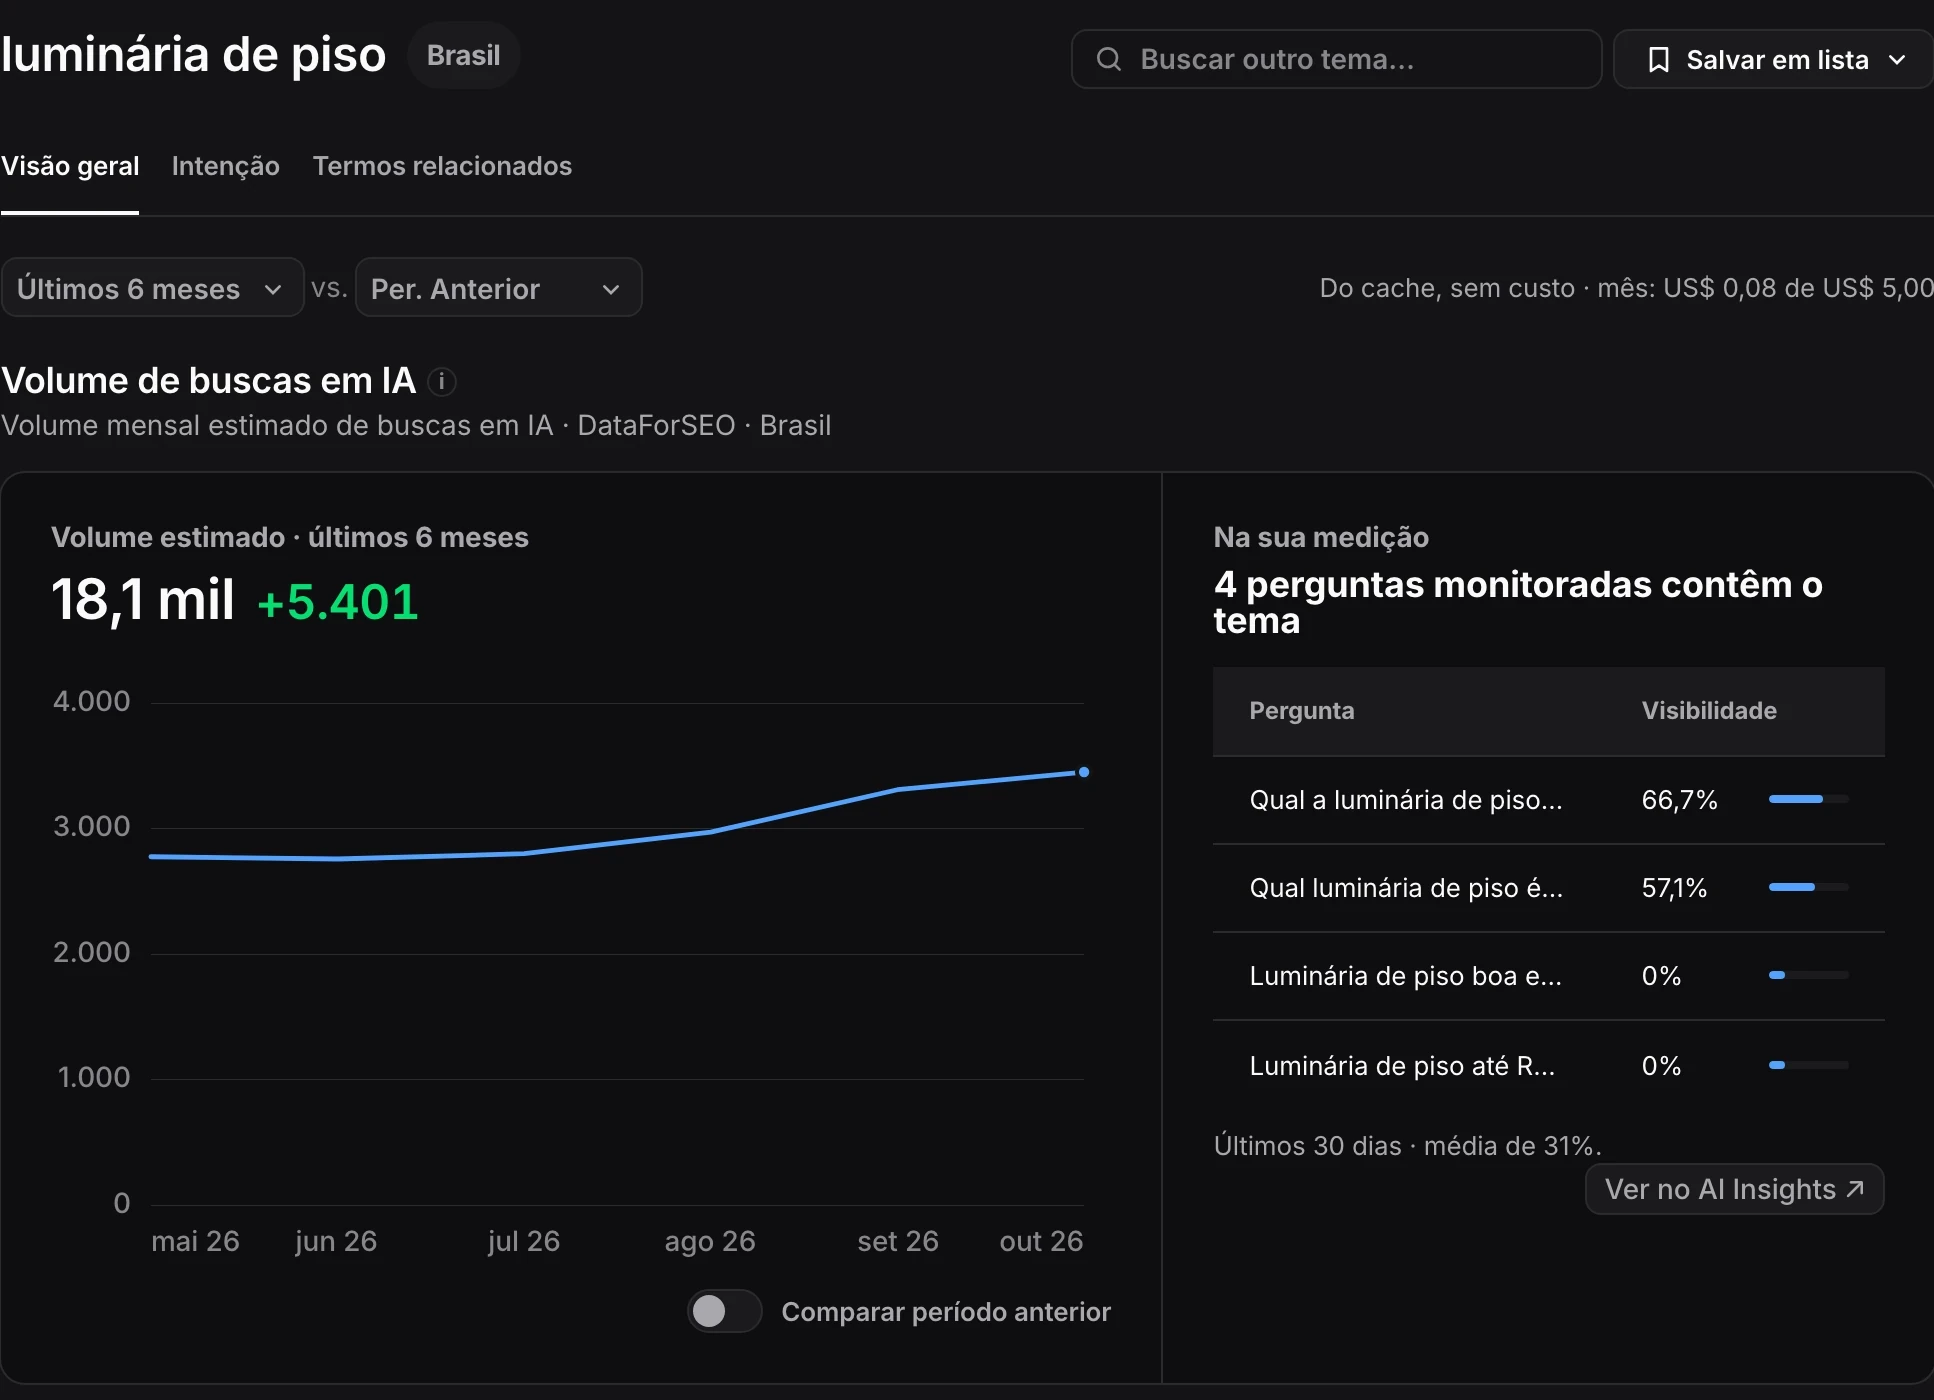Click the 4.000 y-axis label
Image resolution: width=1934 pixels, height=1400 pixels.
(x=91, y=701)
